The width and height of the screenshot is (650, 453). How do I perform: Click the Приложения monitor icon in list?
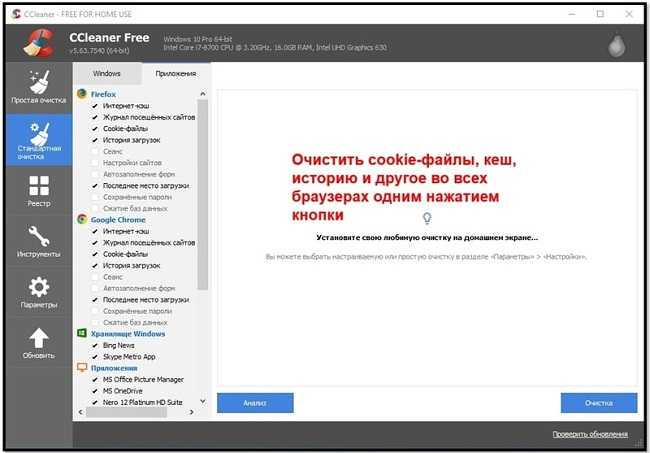pyautogui.click(x=82, y=368)
